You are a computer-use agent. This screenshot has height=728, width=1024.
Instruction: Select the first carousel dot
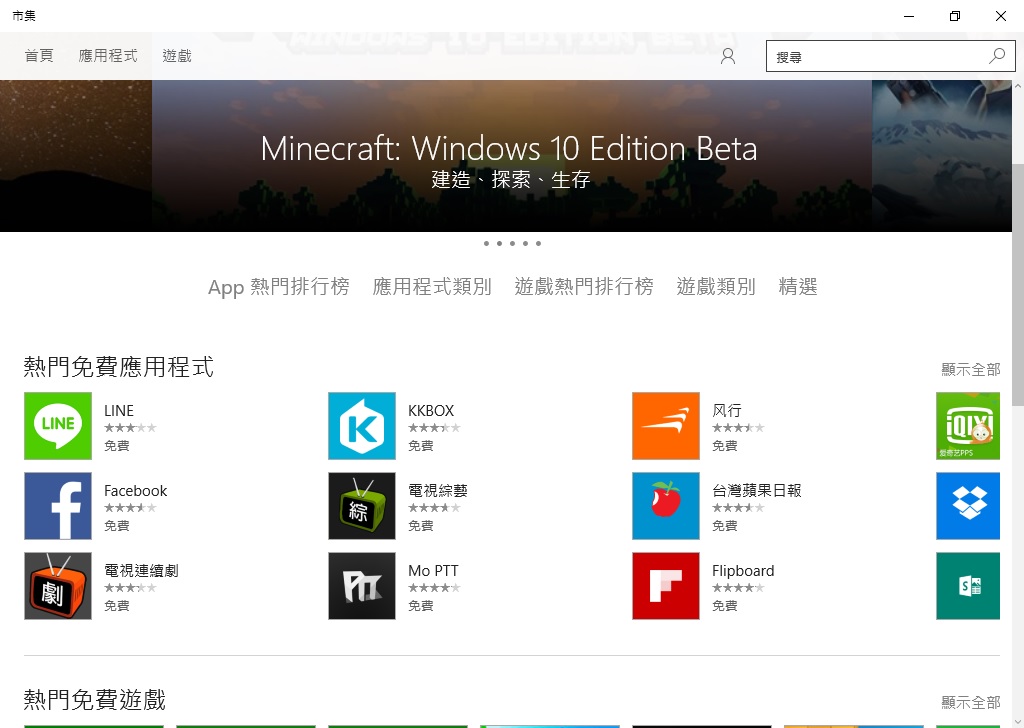pyautogui.click(x=486, y=244)
